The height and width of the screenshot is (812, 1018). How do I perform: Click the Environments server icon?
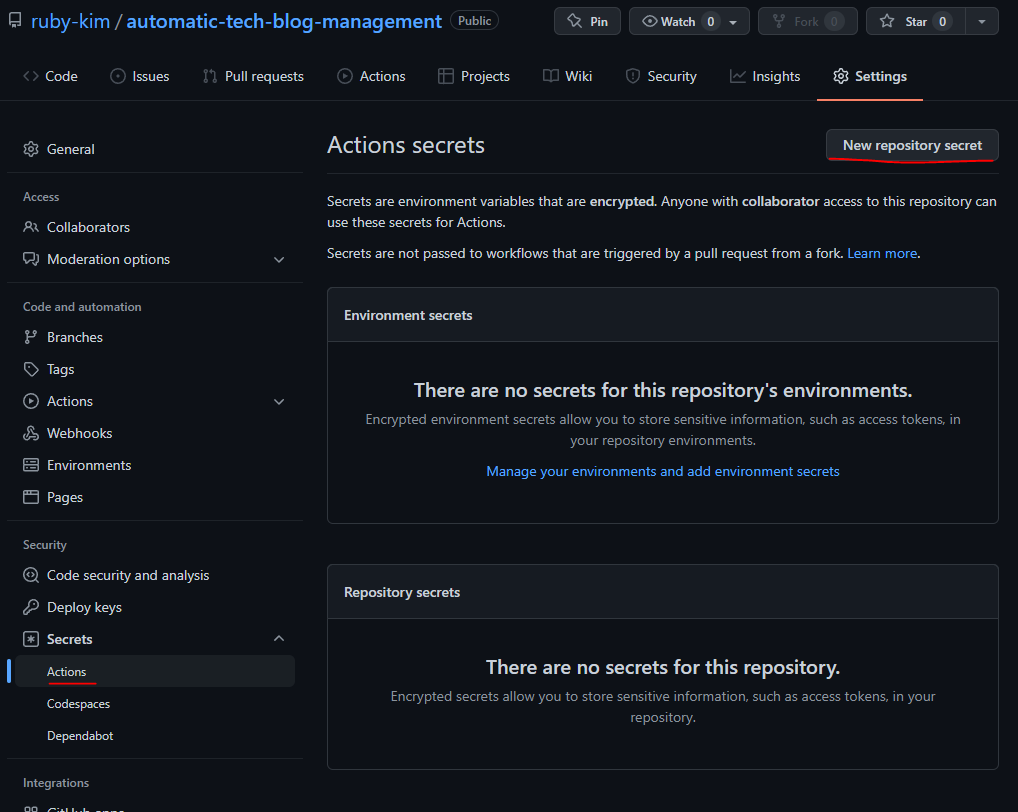[31, 465]
